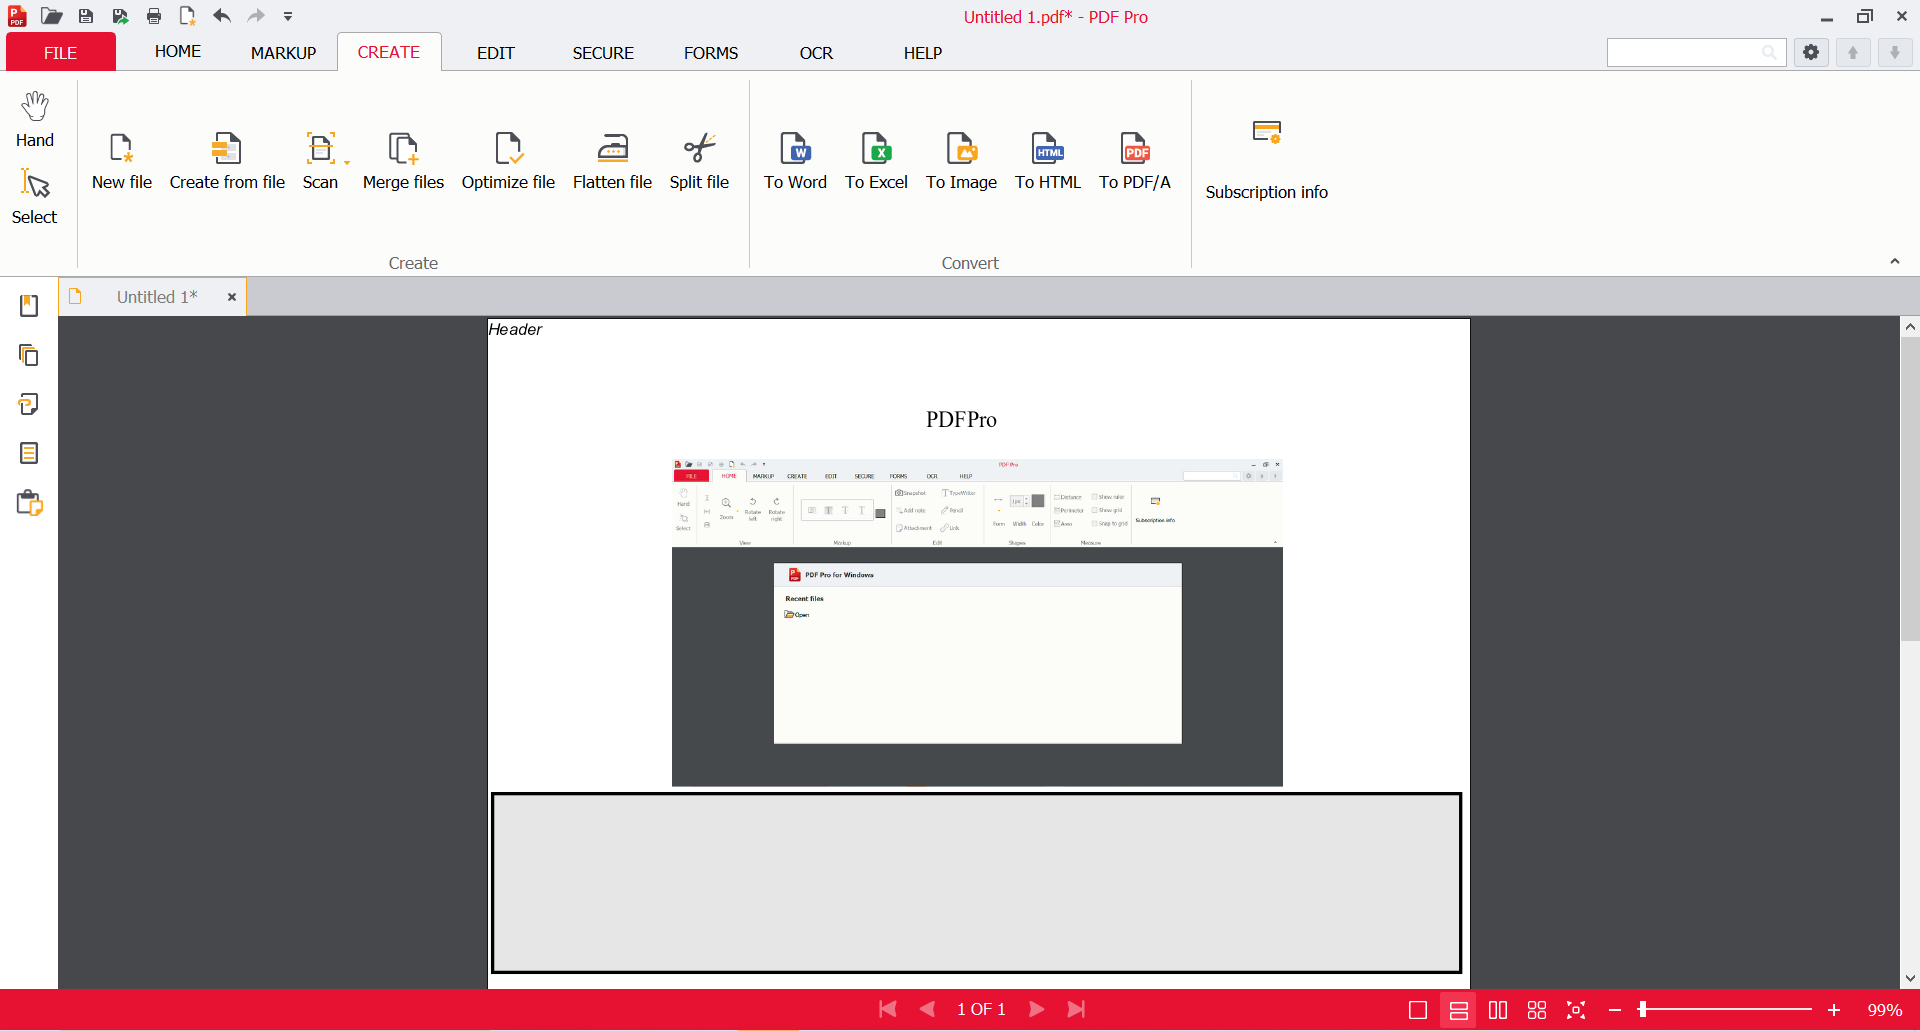This screenshot has width=1920, height=1031.
Task: Switch to the HELP tab
Action: [923, 53]
